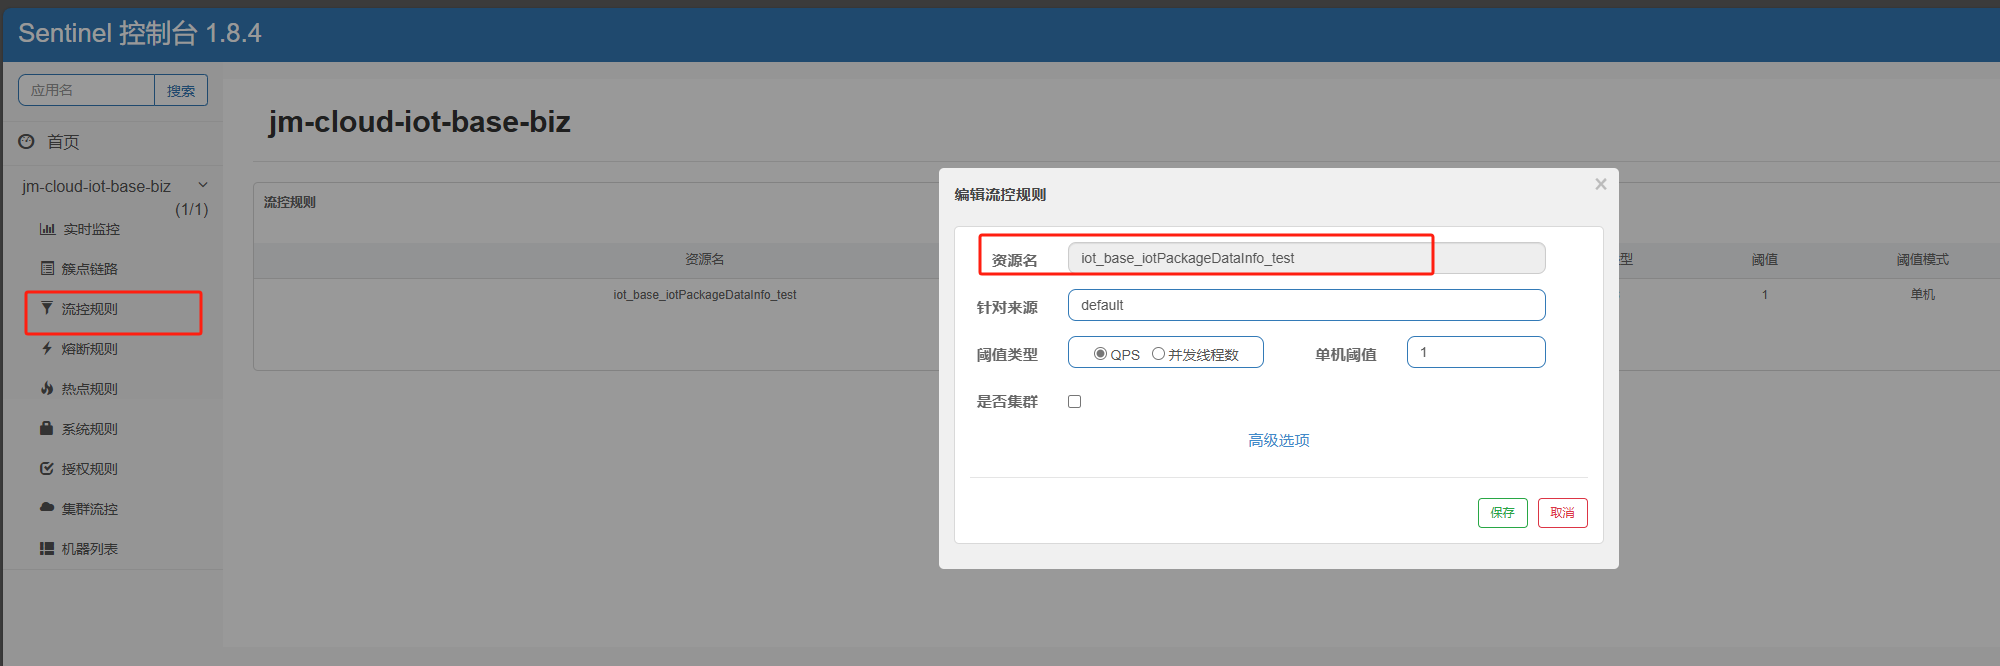
Task: Click the 搜索 search button
Action: [x=181, y=90]
